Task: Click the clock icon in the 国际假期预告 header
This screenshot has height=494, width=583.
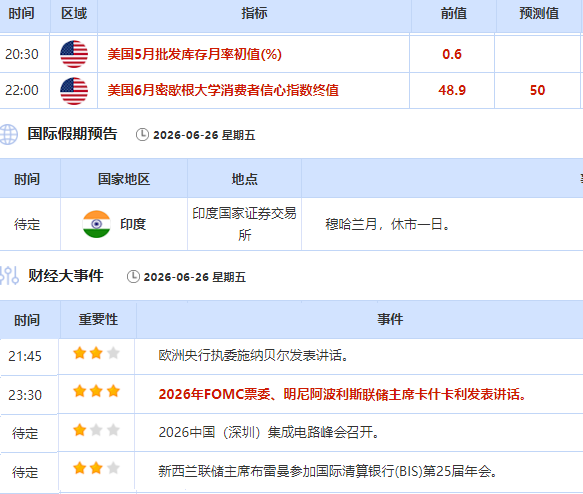Action: pyautogui.click(x=142, y=135)
